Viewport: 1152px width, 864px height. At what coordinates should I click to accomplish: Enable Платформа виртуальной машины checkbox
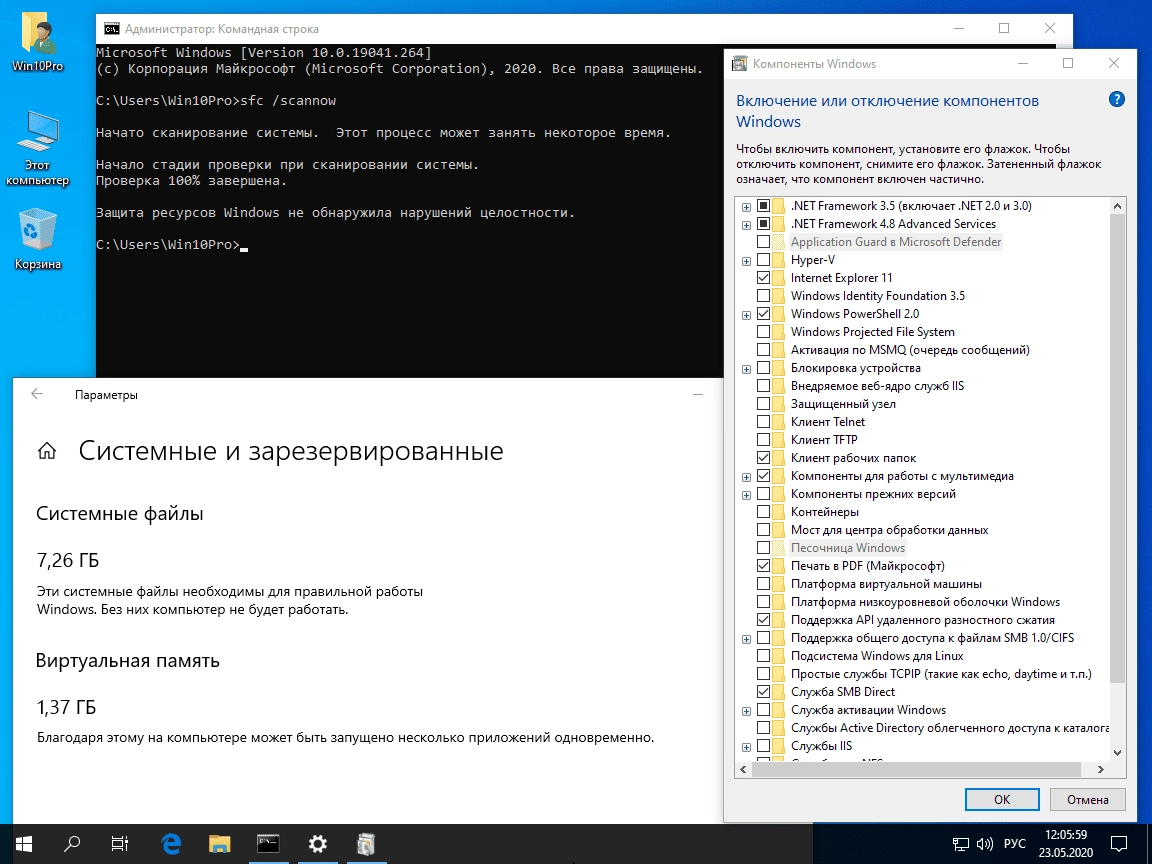(x=763, y=583)
